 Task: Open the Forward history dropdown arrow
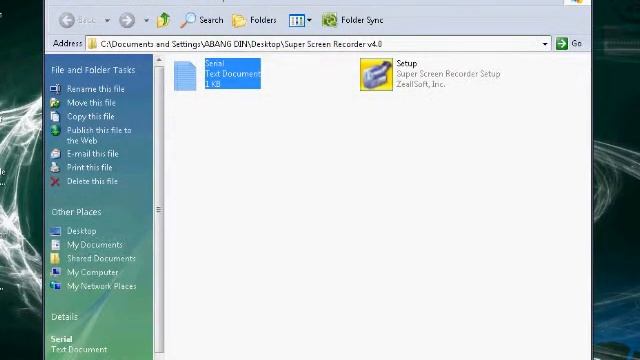click(146, 20)
